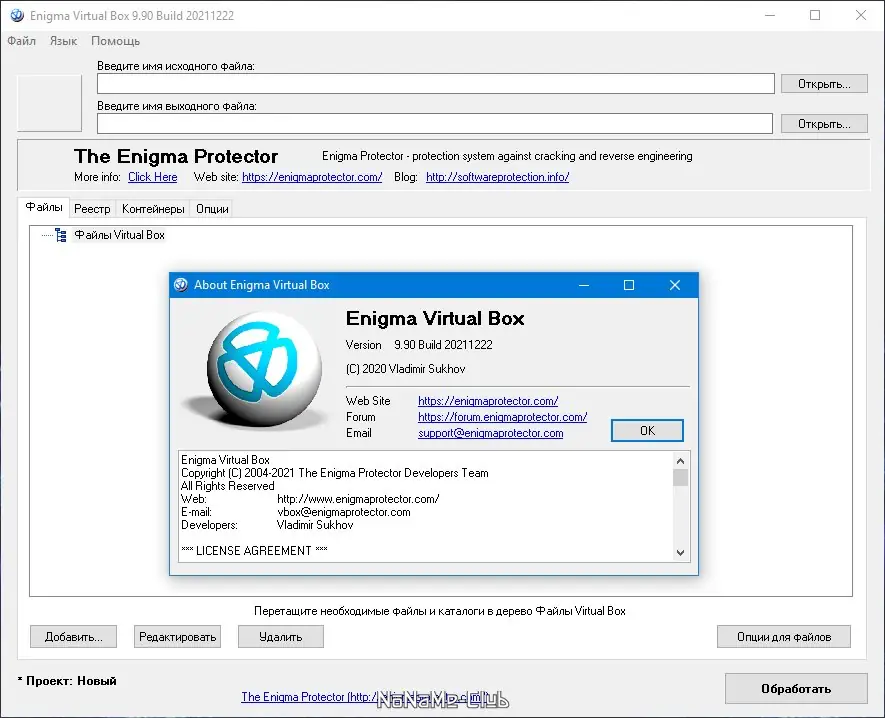
Task: Switch to the Контейнеры tab
Action: point(153,209)
